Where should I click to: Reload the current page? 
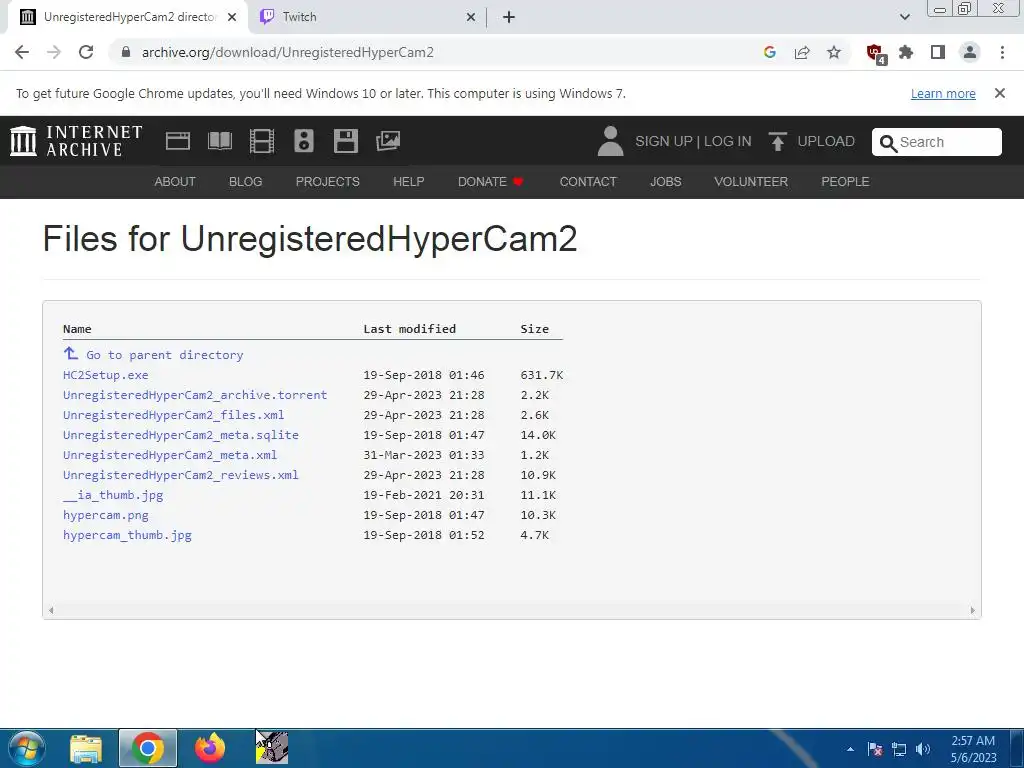click(86, 52)
